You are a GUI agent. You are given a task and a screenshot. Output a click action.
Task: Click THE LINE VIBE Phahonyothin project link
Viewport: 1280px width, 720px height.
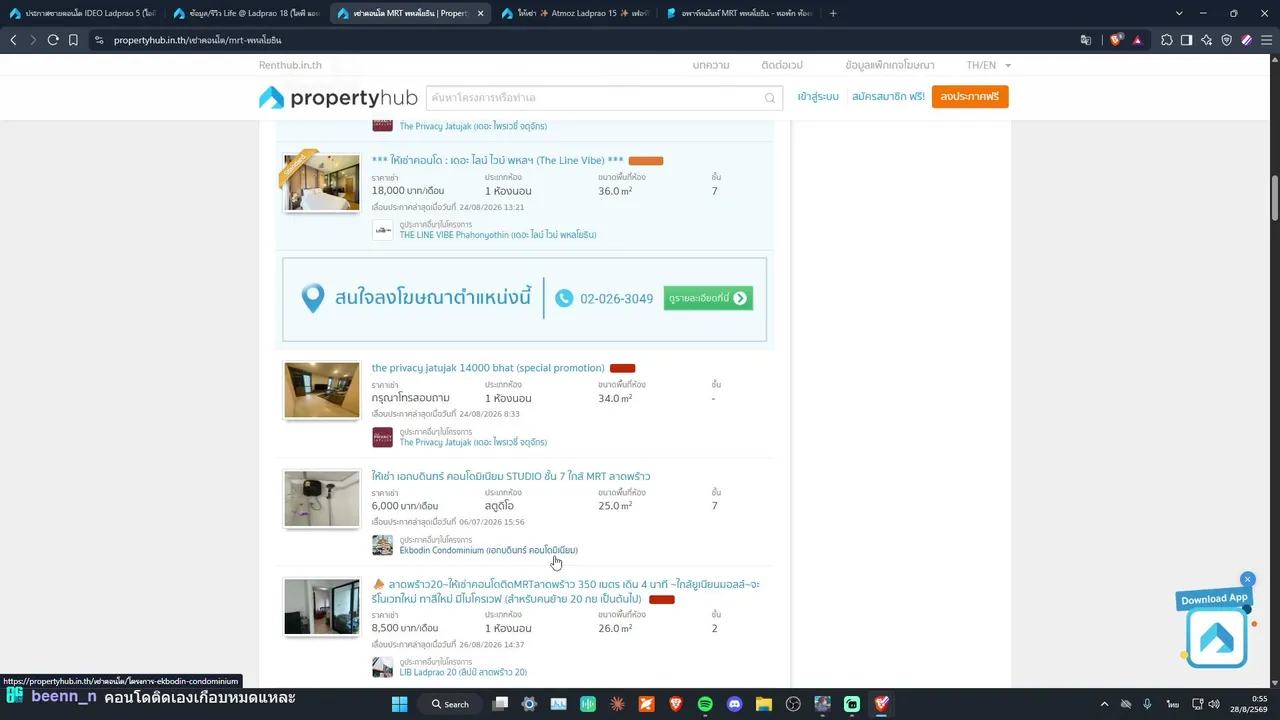click(498, 235)
